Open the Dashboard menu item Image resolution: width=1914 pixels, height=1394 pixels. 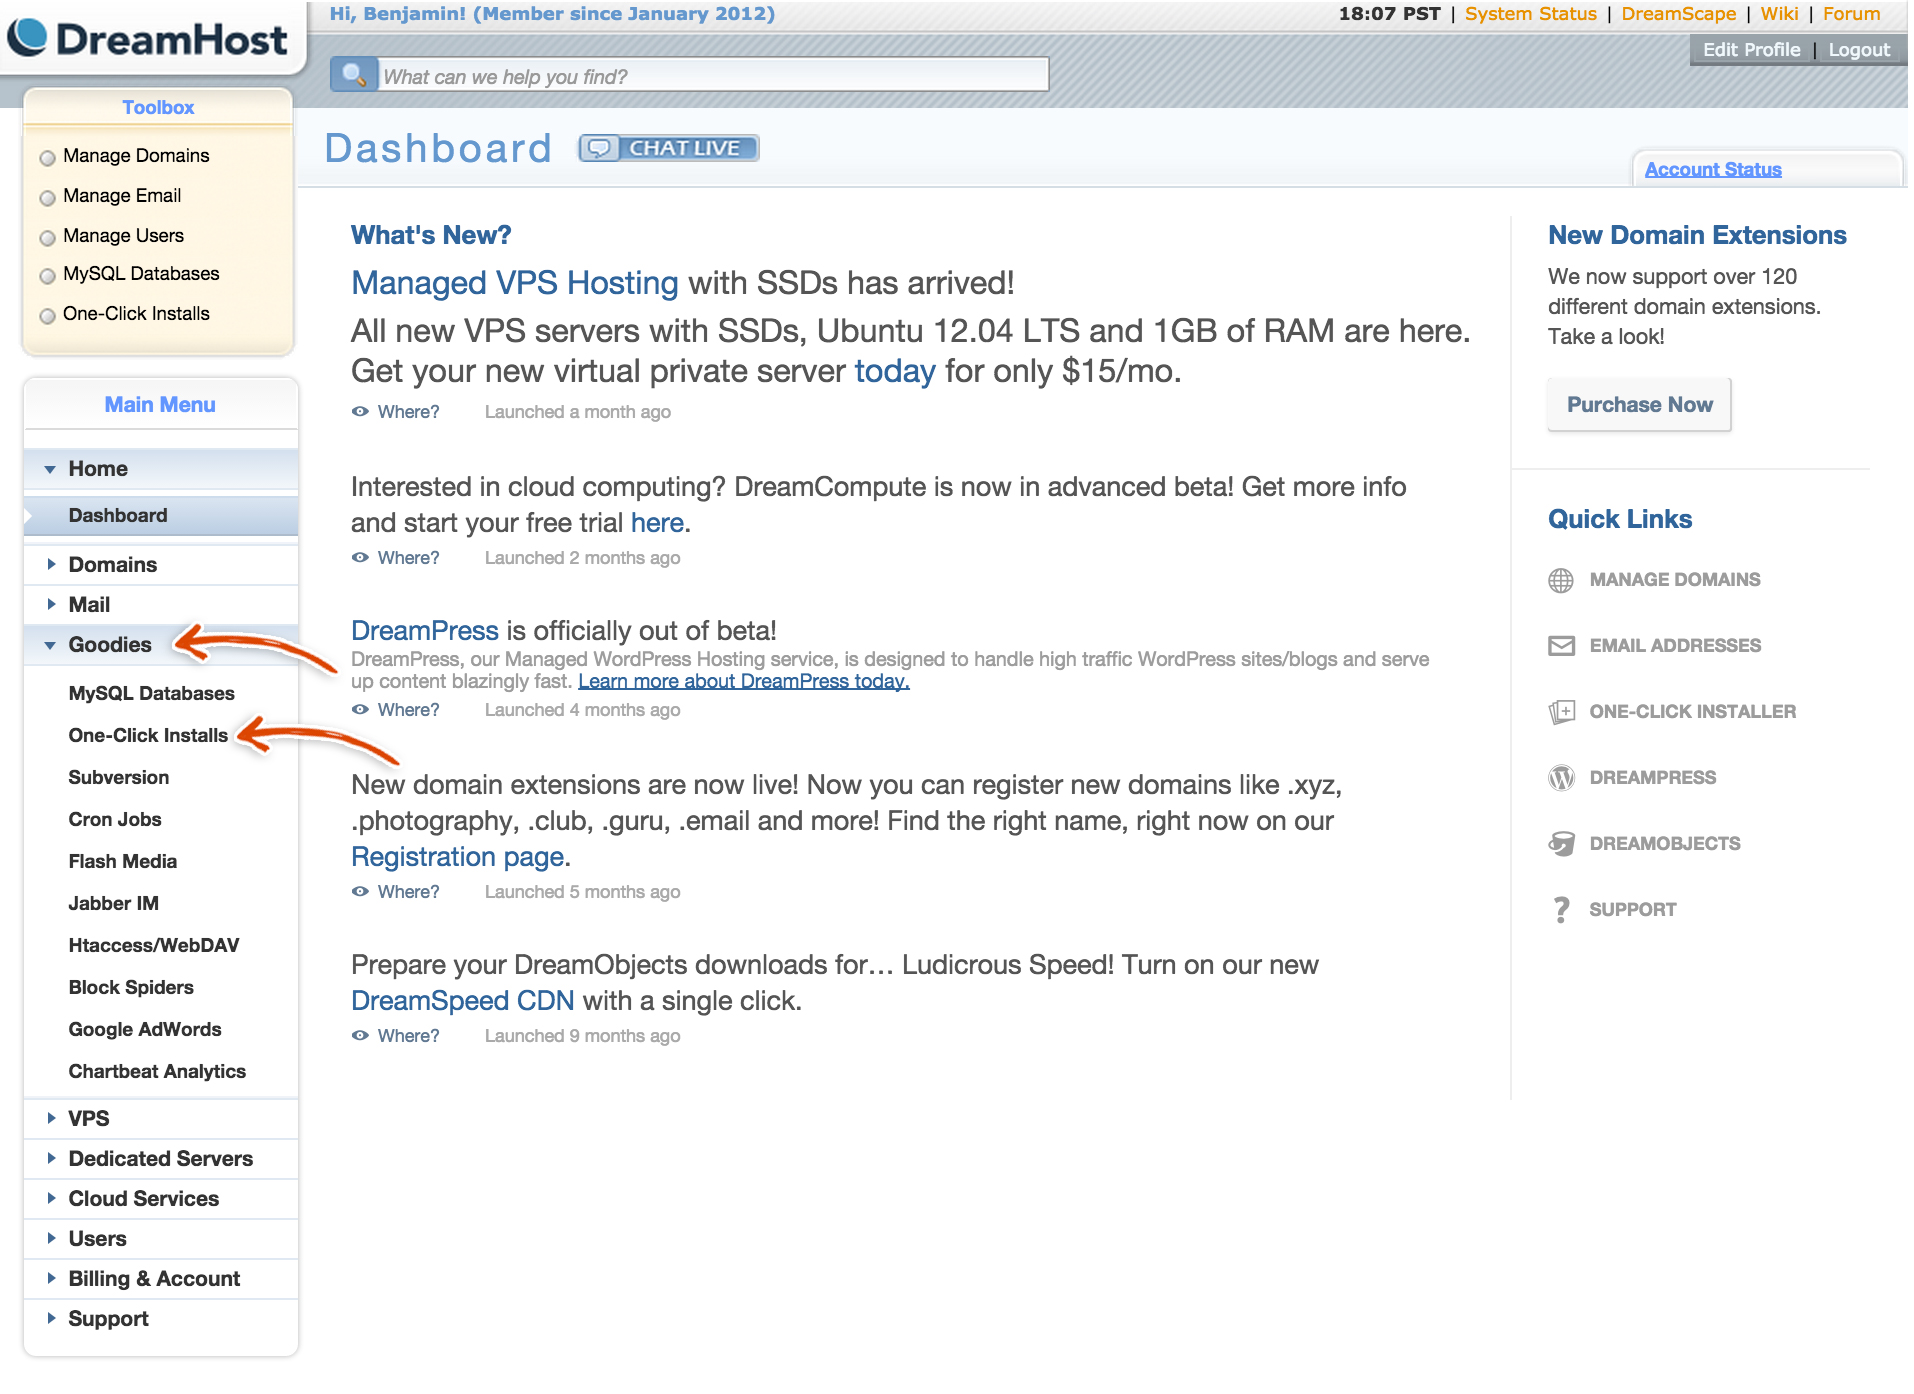[x=118, y=515]
